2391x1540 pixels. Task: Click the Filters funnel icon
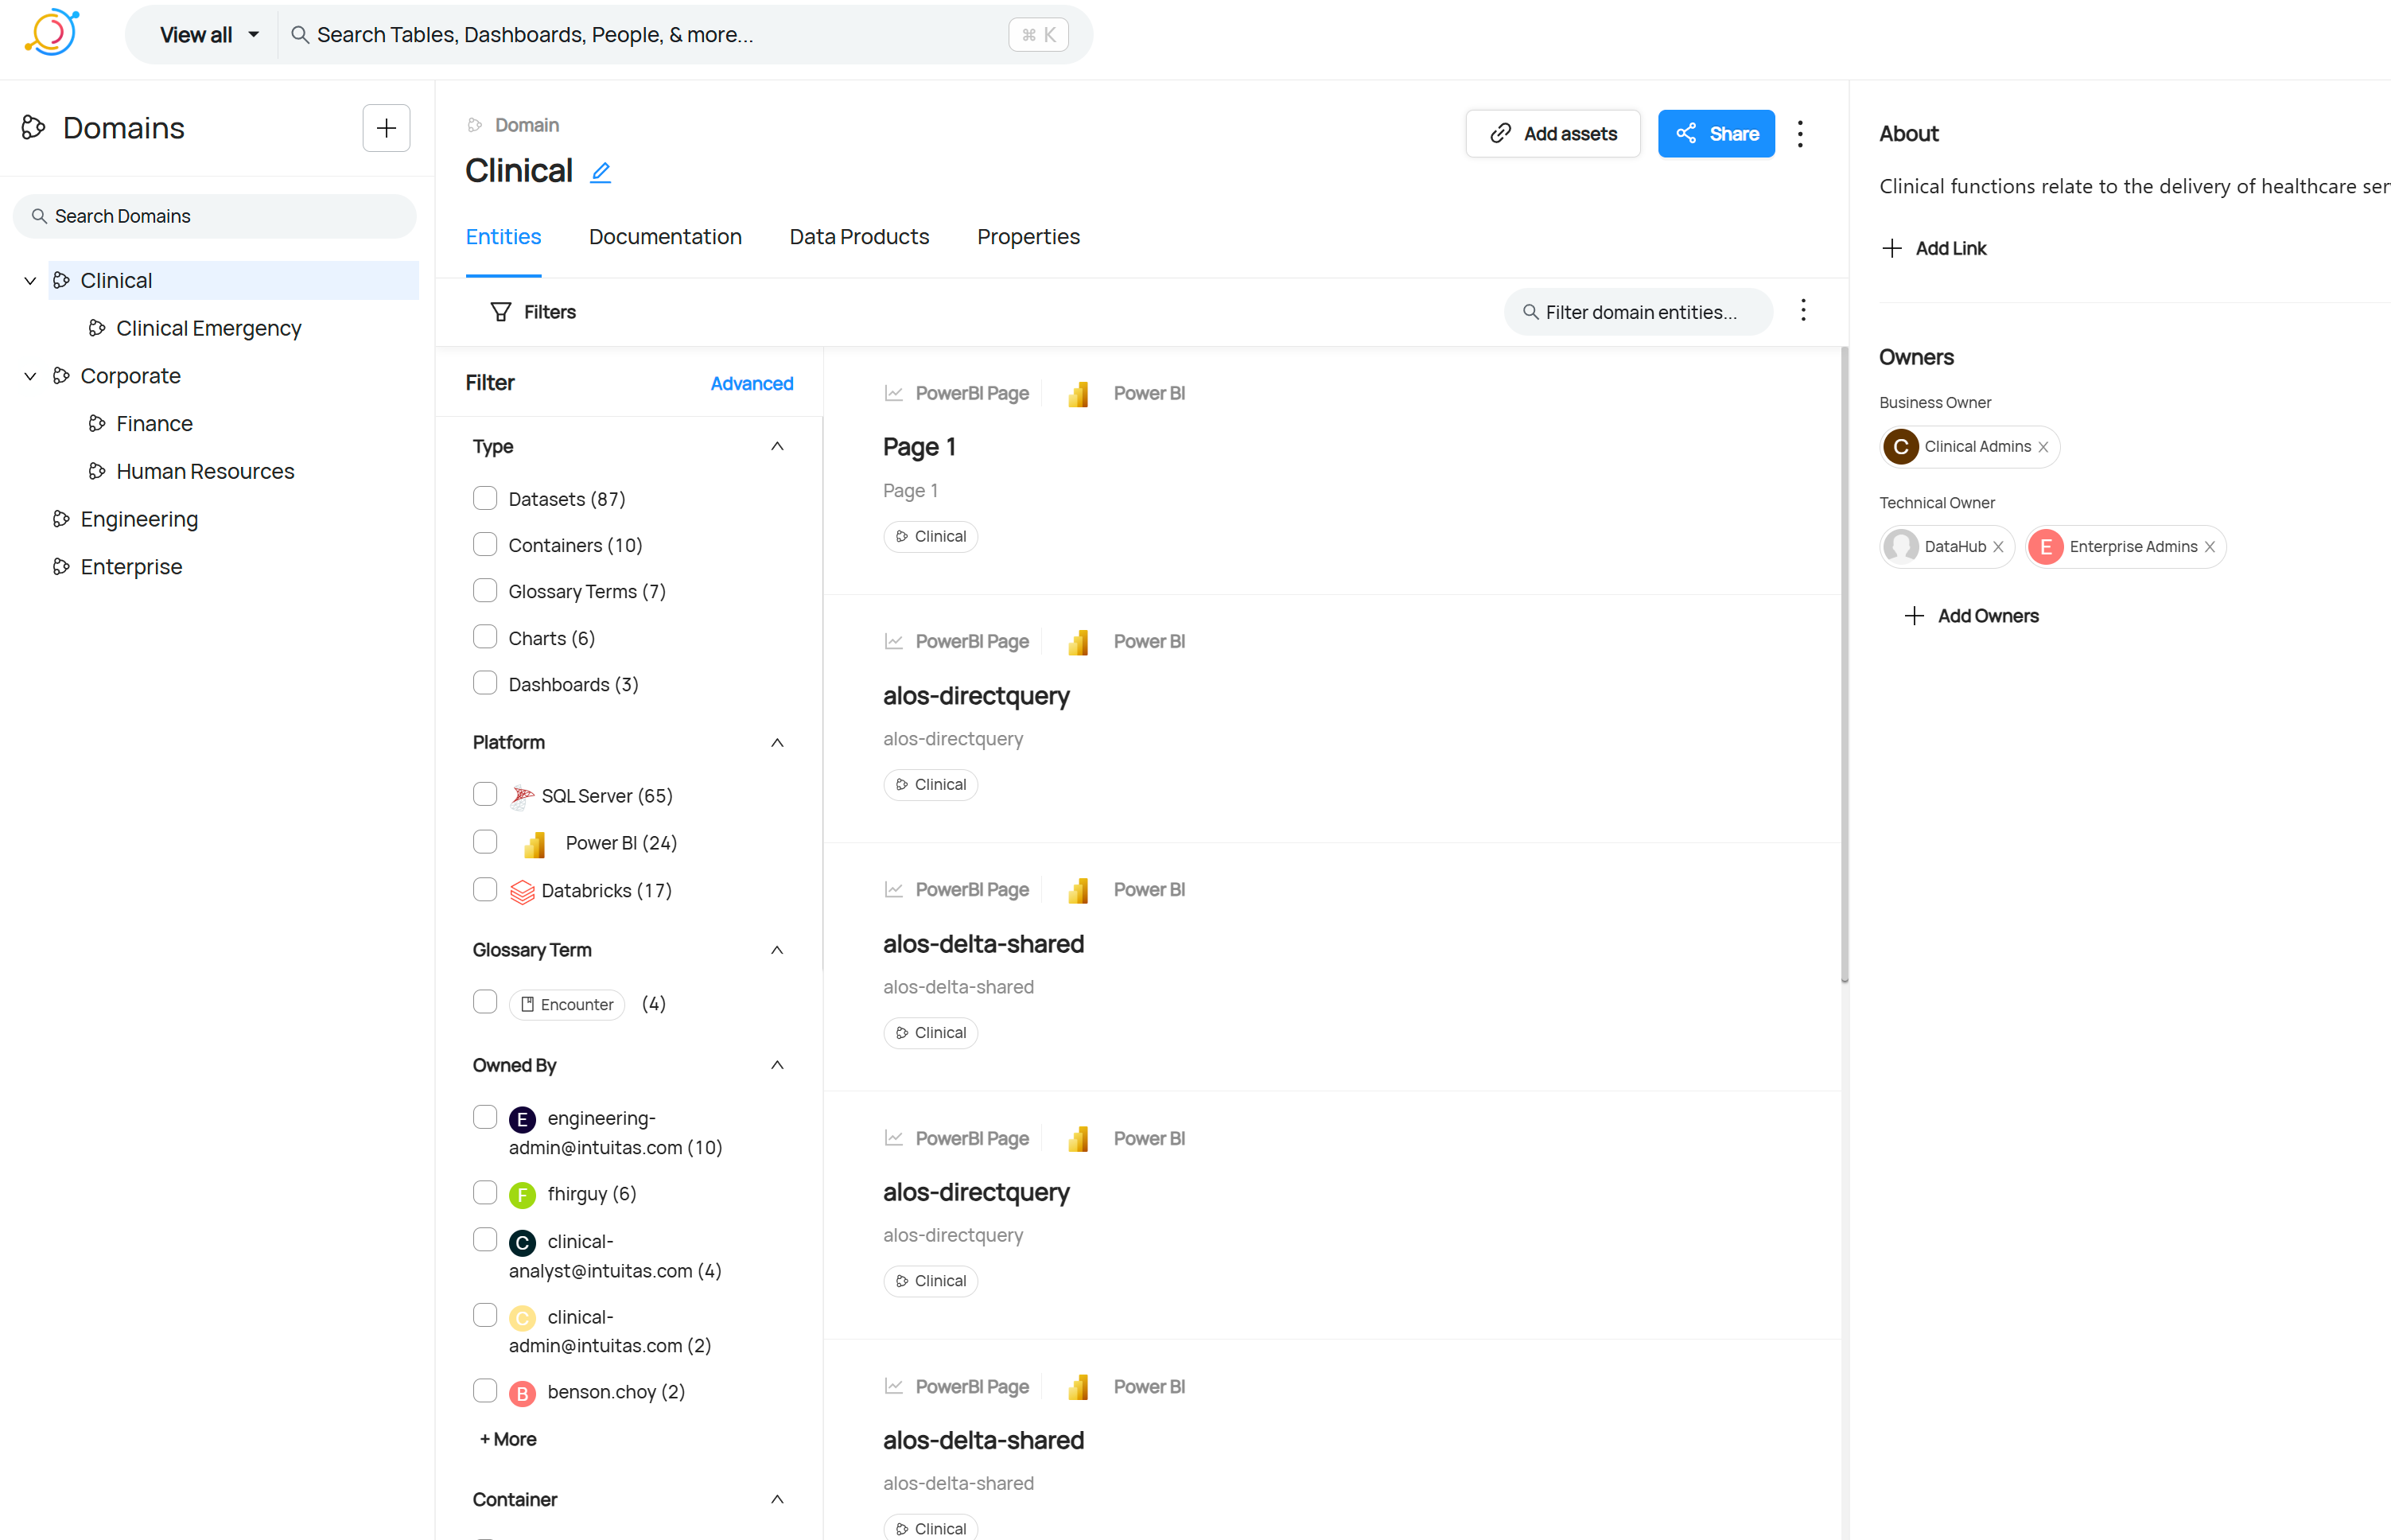pyautogui.click(x=500, y=312)
